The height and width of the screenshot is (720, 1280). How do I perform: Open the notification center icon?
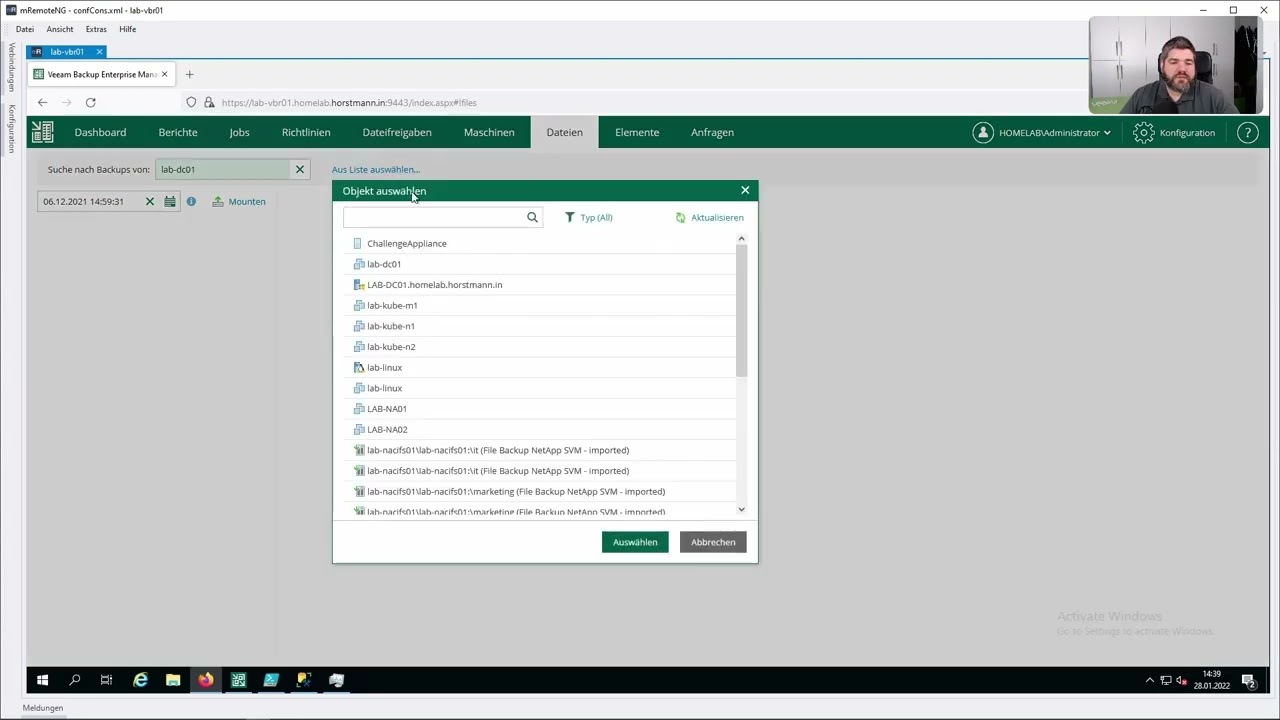[x=1248, y=680]
